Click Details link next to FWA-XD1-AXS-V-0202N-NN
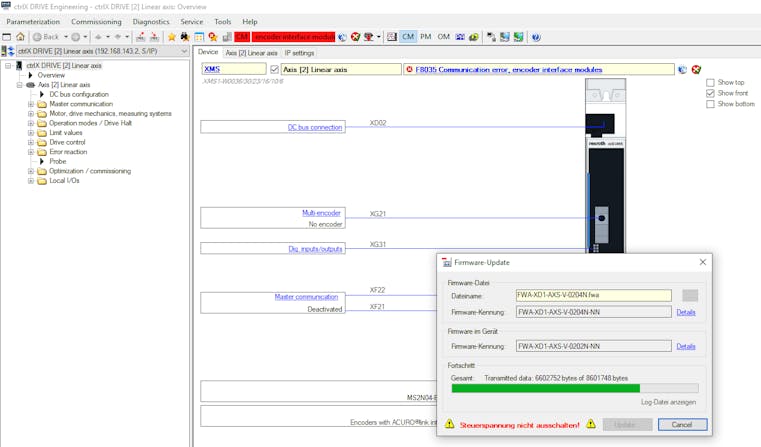The image size is (761, 447). pos(686,346)
